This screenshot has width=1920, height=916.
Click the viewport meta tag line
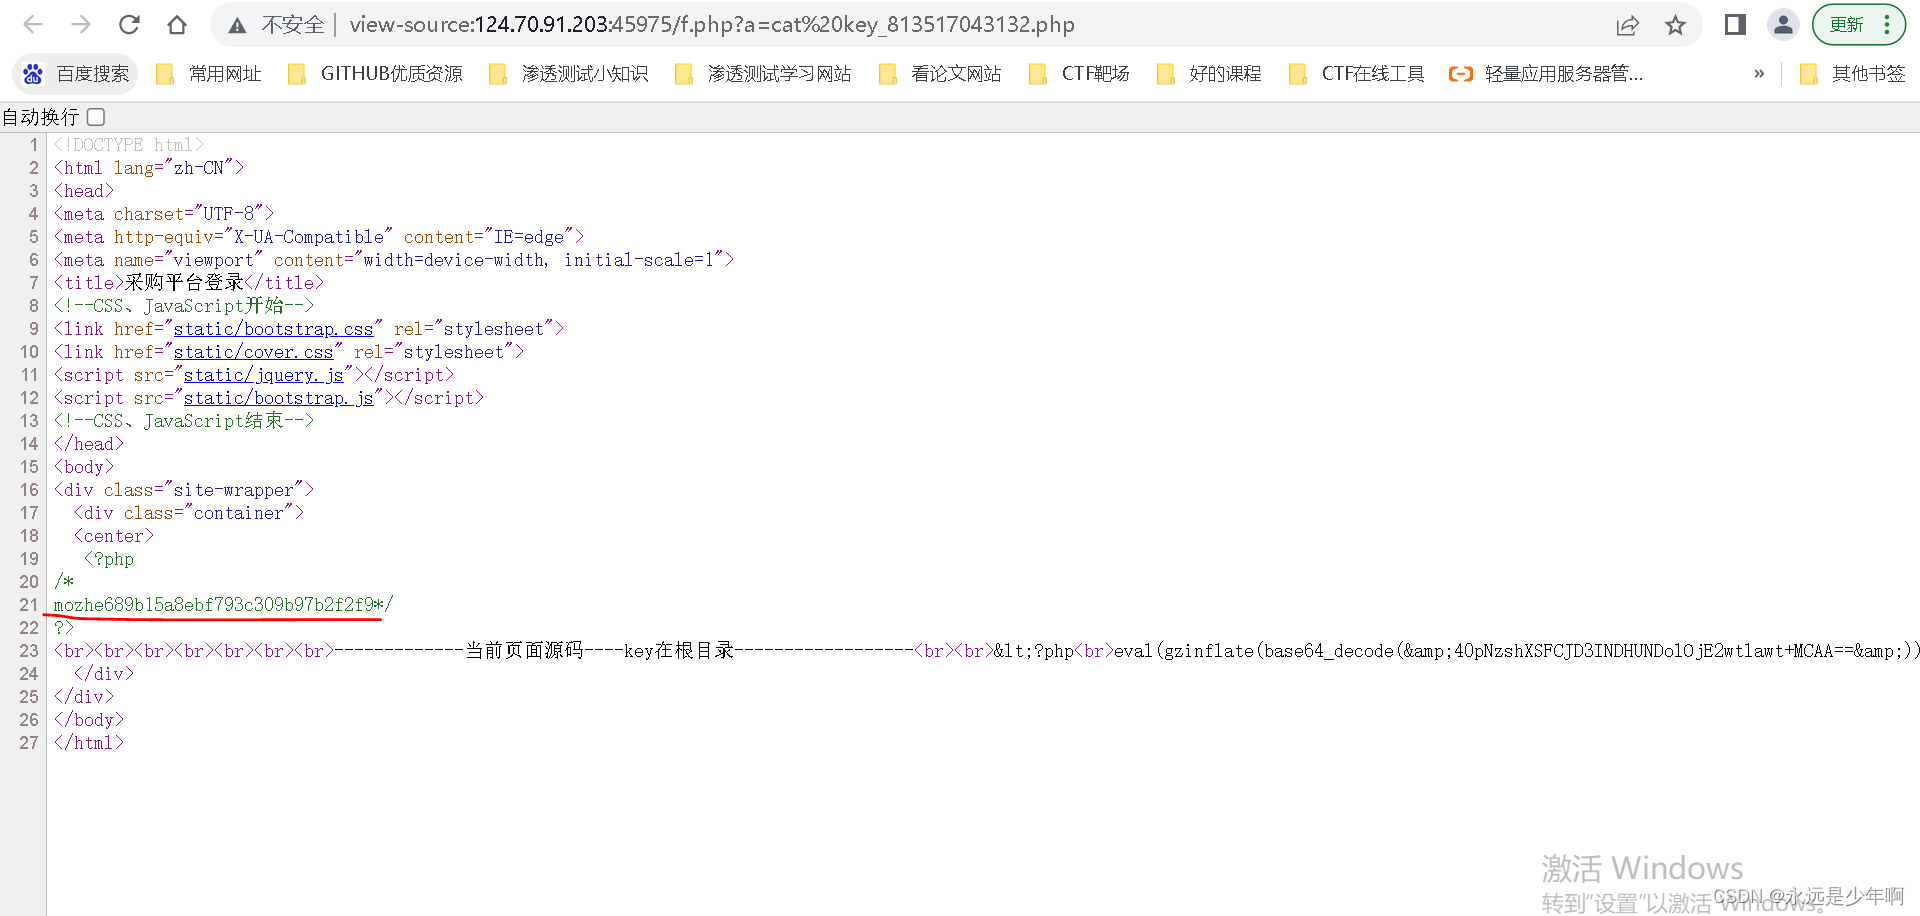(394, 260)
